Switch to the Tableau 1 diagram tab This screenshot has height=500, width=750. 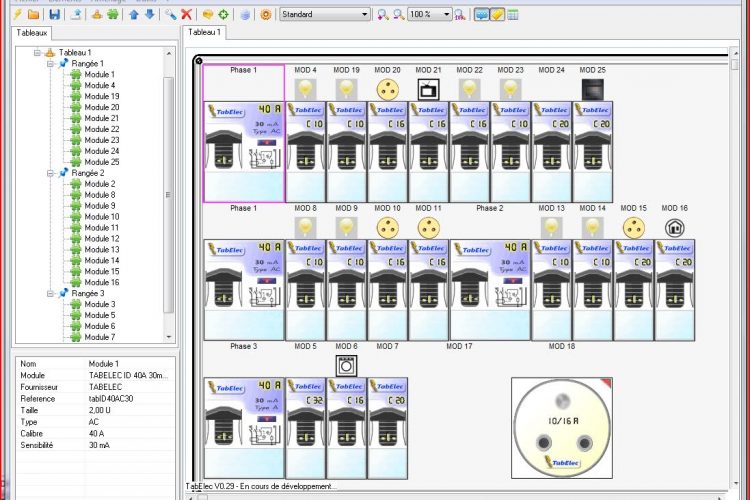click(x=207, y=33)
